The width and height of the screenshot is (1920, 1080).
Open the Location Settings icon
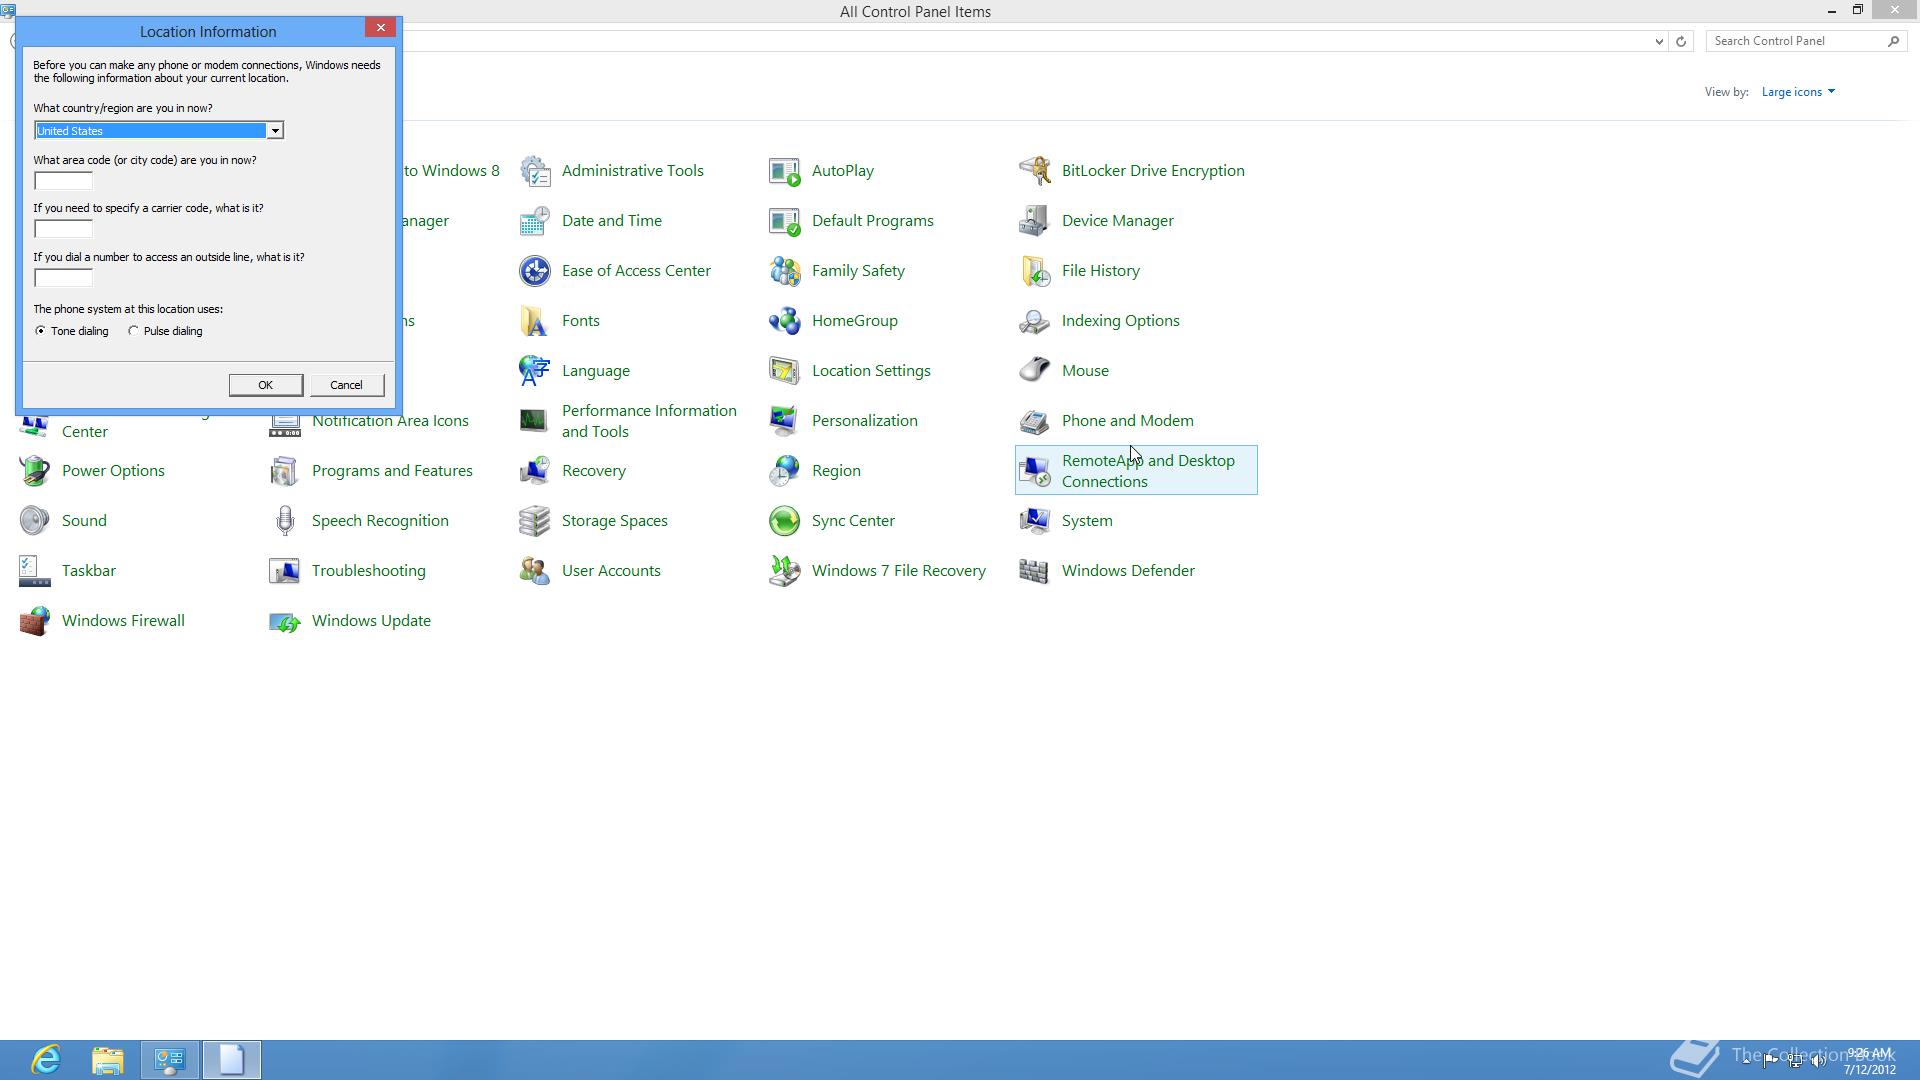(x=785, y=371)
